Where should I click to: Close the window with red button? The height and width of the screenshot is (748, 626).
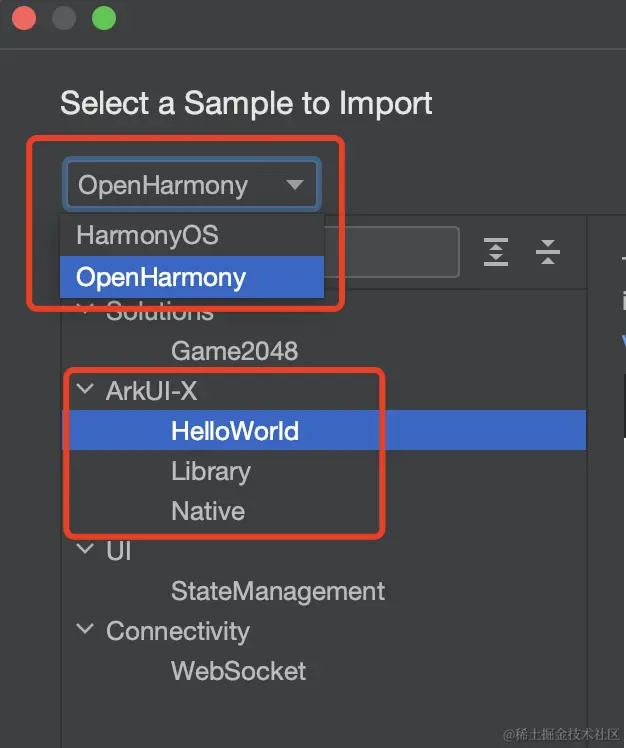tap(24, 18)
